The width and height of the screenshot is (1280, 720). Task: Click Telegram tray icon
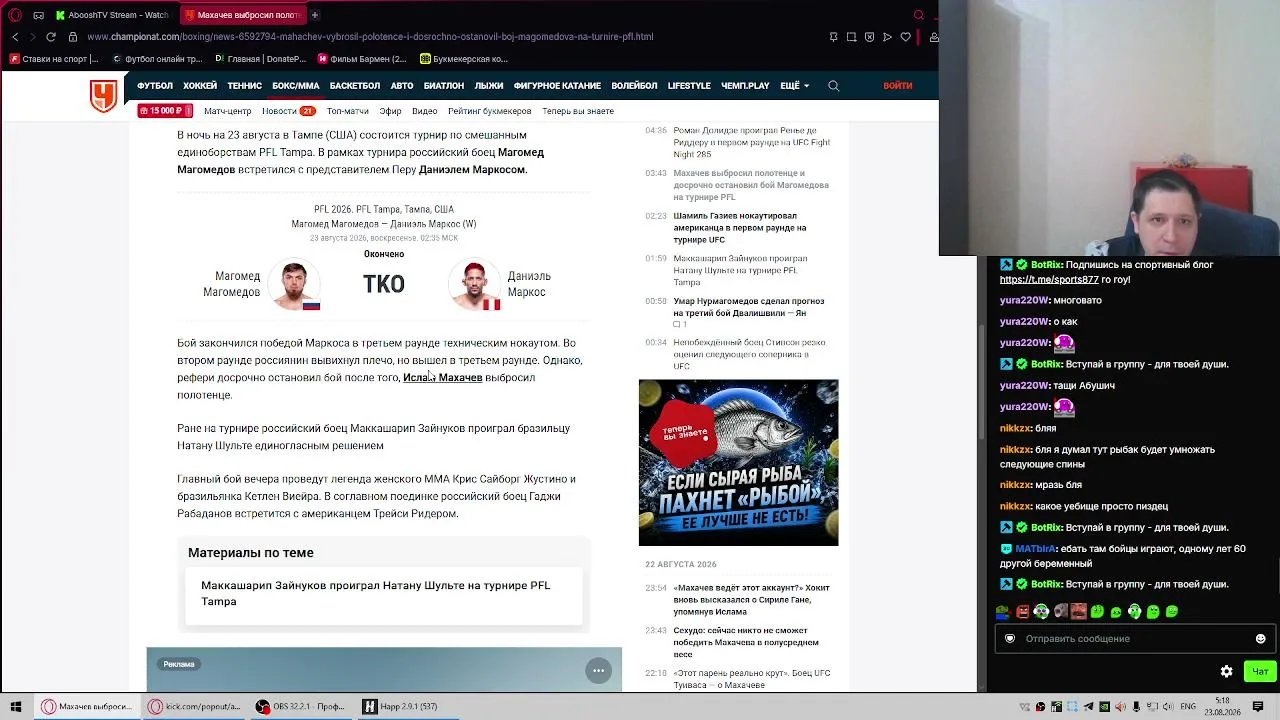(x=1089, y=707)
